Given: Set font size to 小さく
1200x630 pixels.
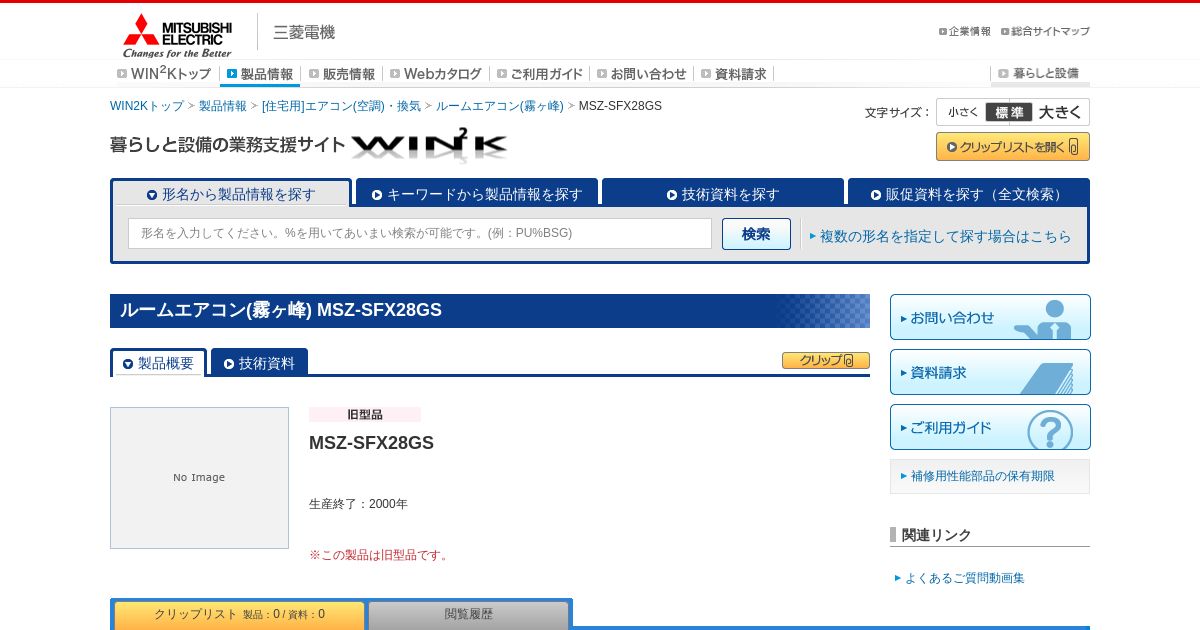Looking at the screenshot, I should 963,112.
